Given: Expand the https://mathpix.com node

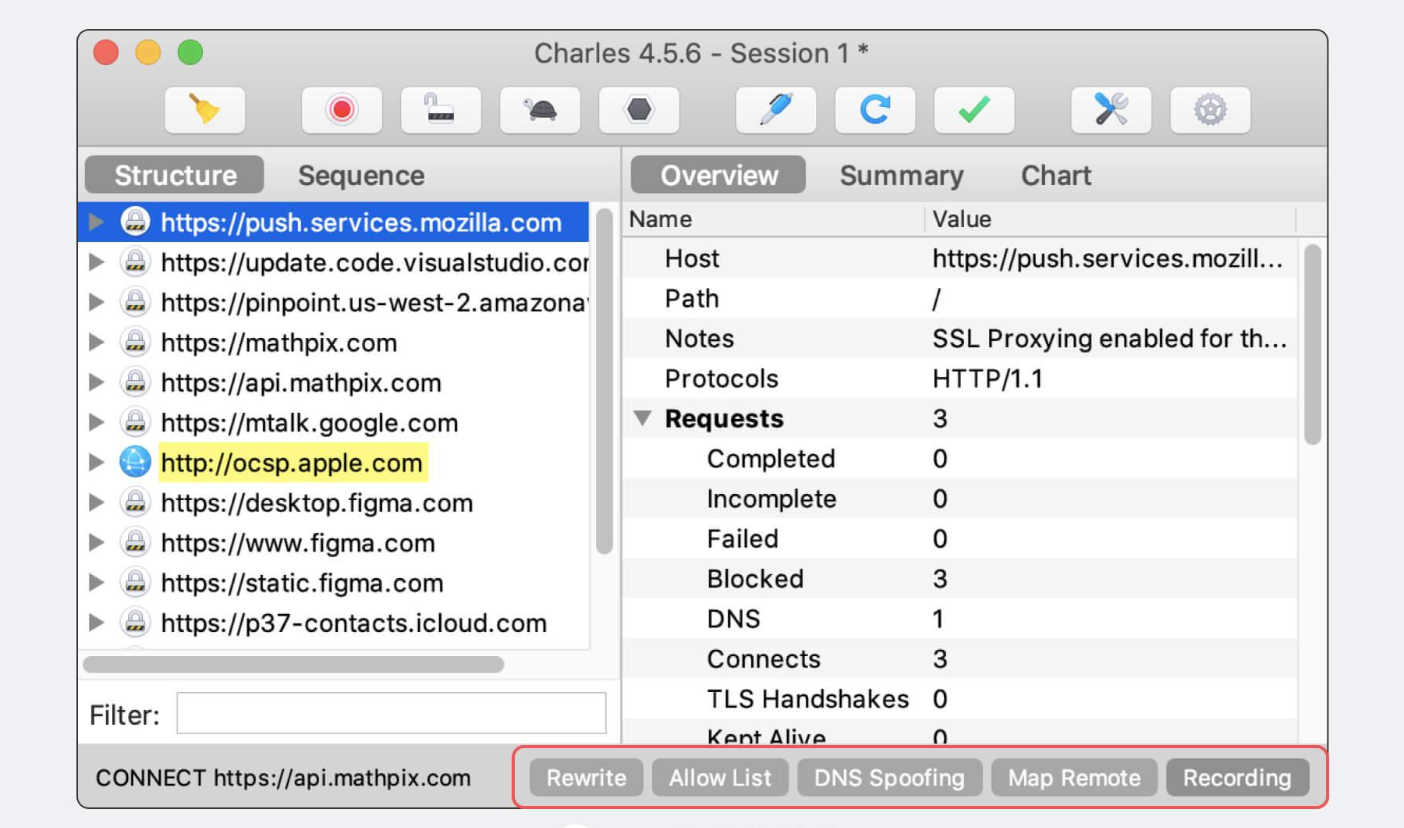Looking at the screenshot, I should pyautogui.click(x=96, y=342).
